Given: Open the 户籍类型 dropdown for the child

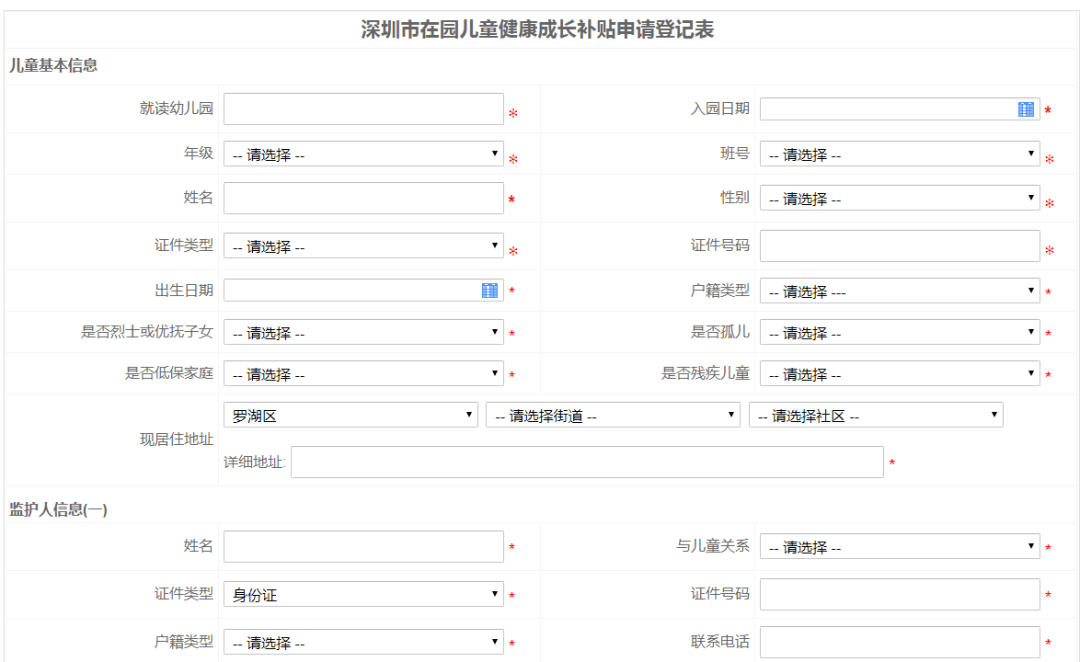Looking at the screenshot, I should tap(900, 290).
